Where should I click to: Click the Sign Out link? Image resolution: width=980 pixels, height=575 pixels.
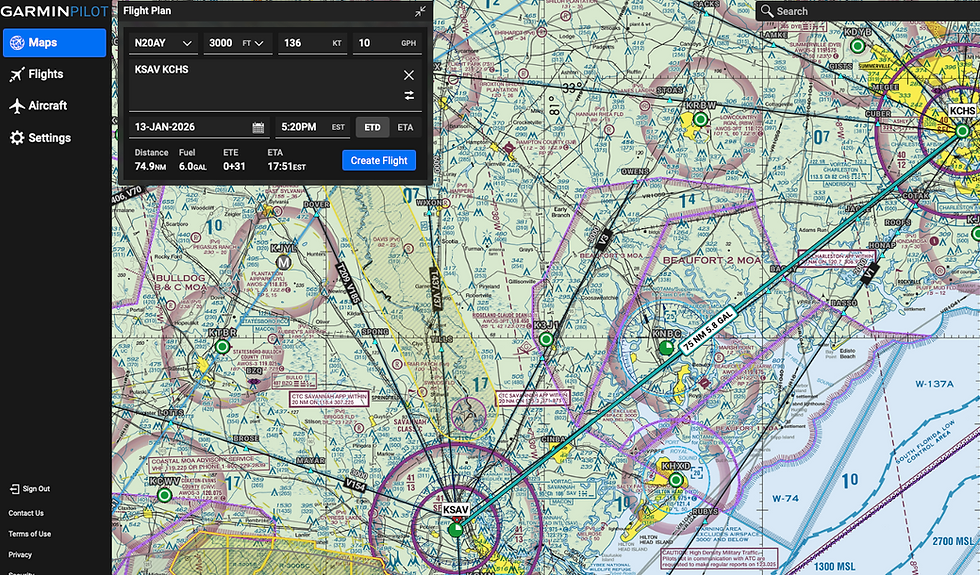tap(36, 489)
